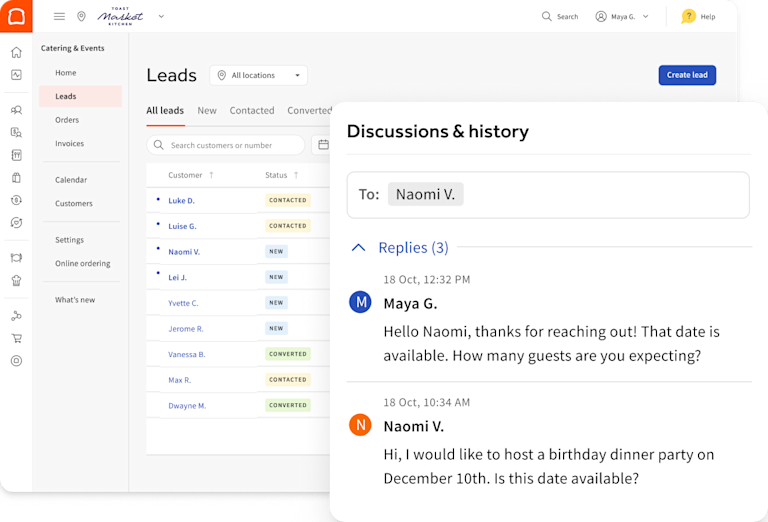Viewport: 768px width, 522px height.
Task: Open lead Jerome R.
Action: pyautogui.click(x=186, y=329)
